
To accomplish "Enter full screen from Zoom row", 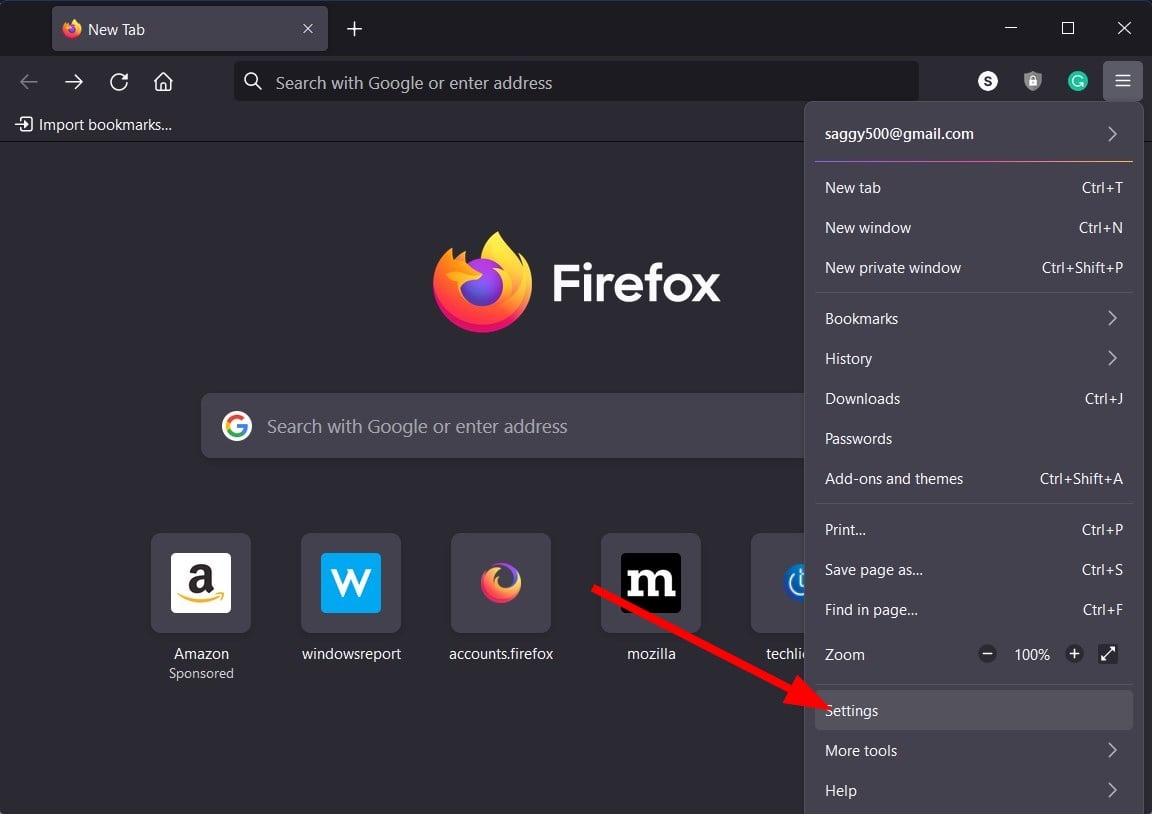I will point(1108,654).
